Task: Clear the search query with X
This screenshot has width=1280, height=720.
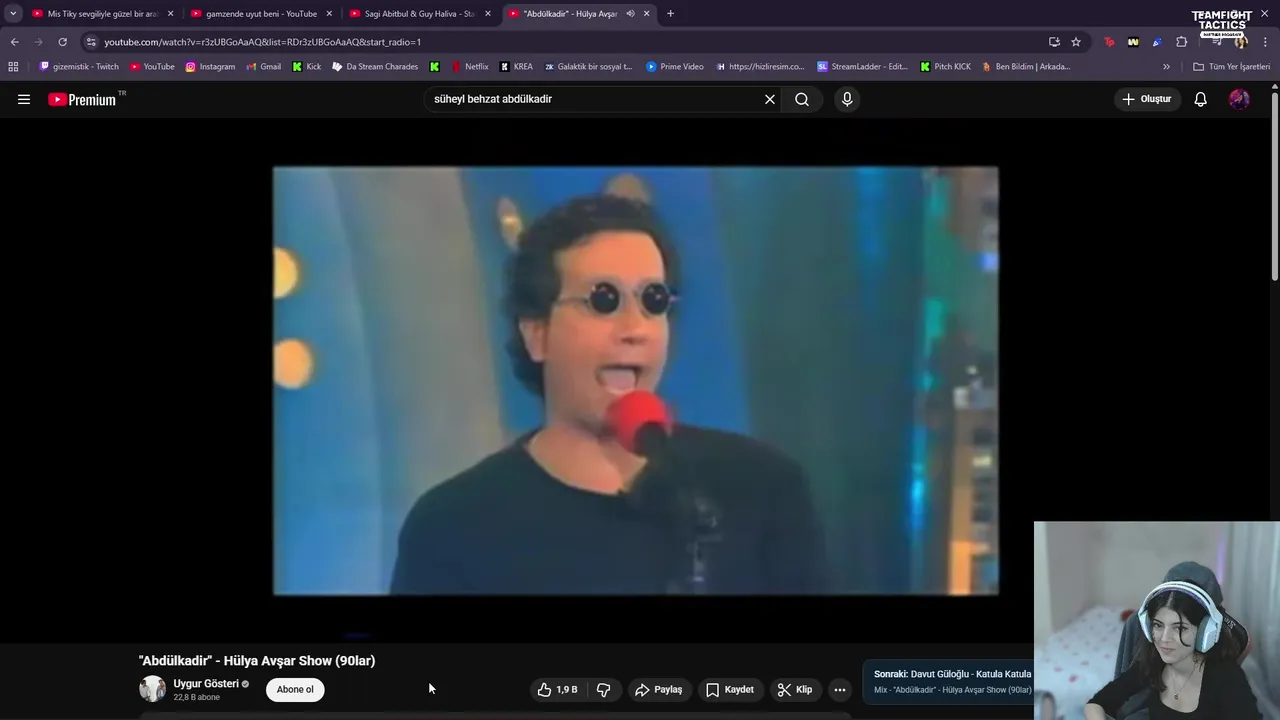Action: pos(770,99)
